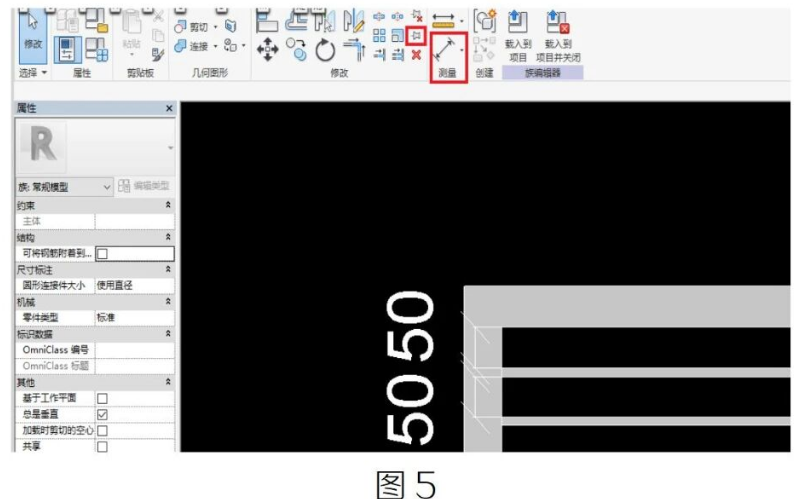Screen dimensions: 799x499
Task: Click the 创建 panel label
Action: [x=484, y=73]
